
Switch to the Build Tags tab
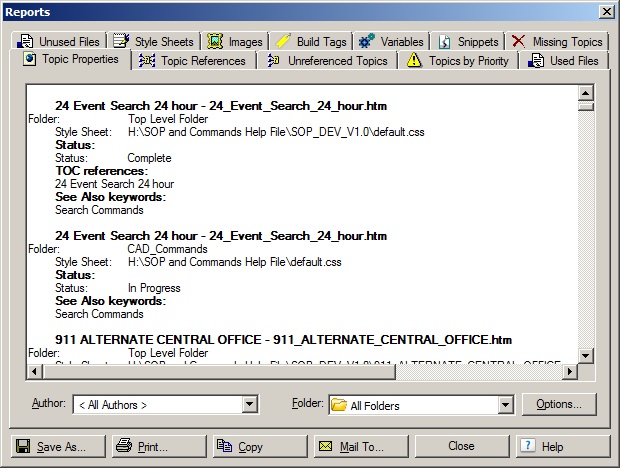(311, 42)
